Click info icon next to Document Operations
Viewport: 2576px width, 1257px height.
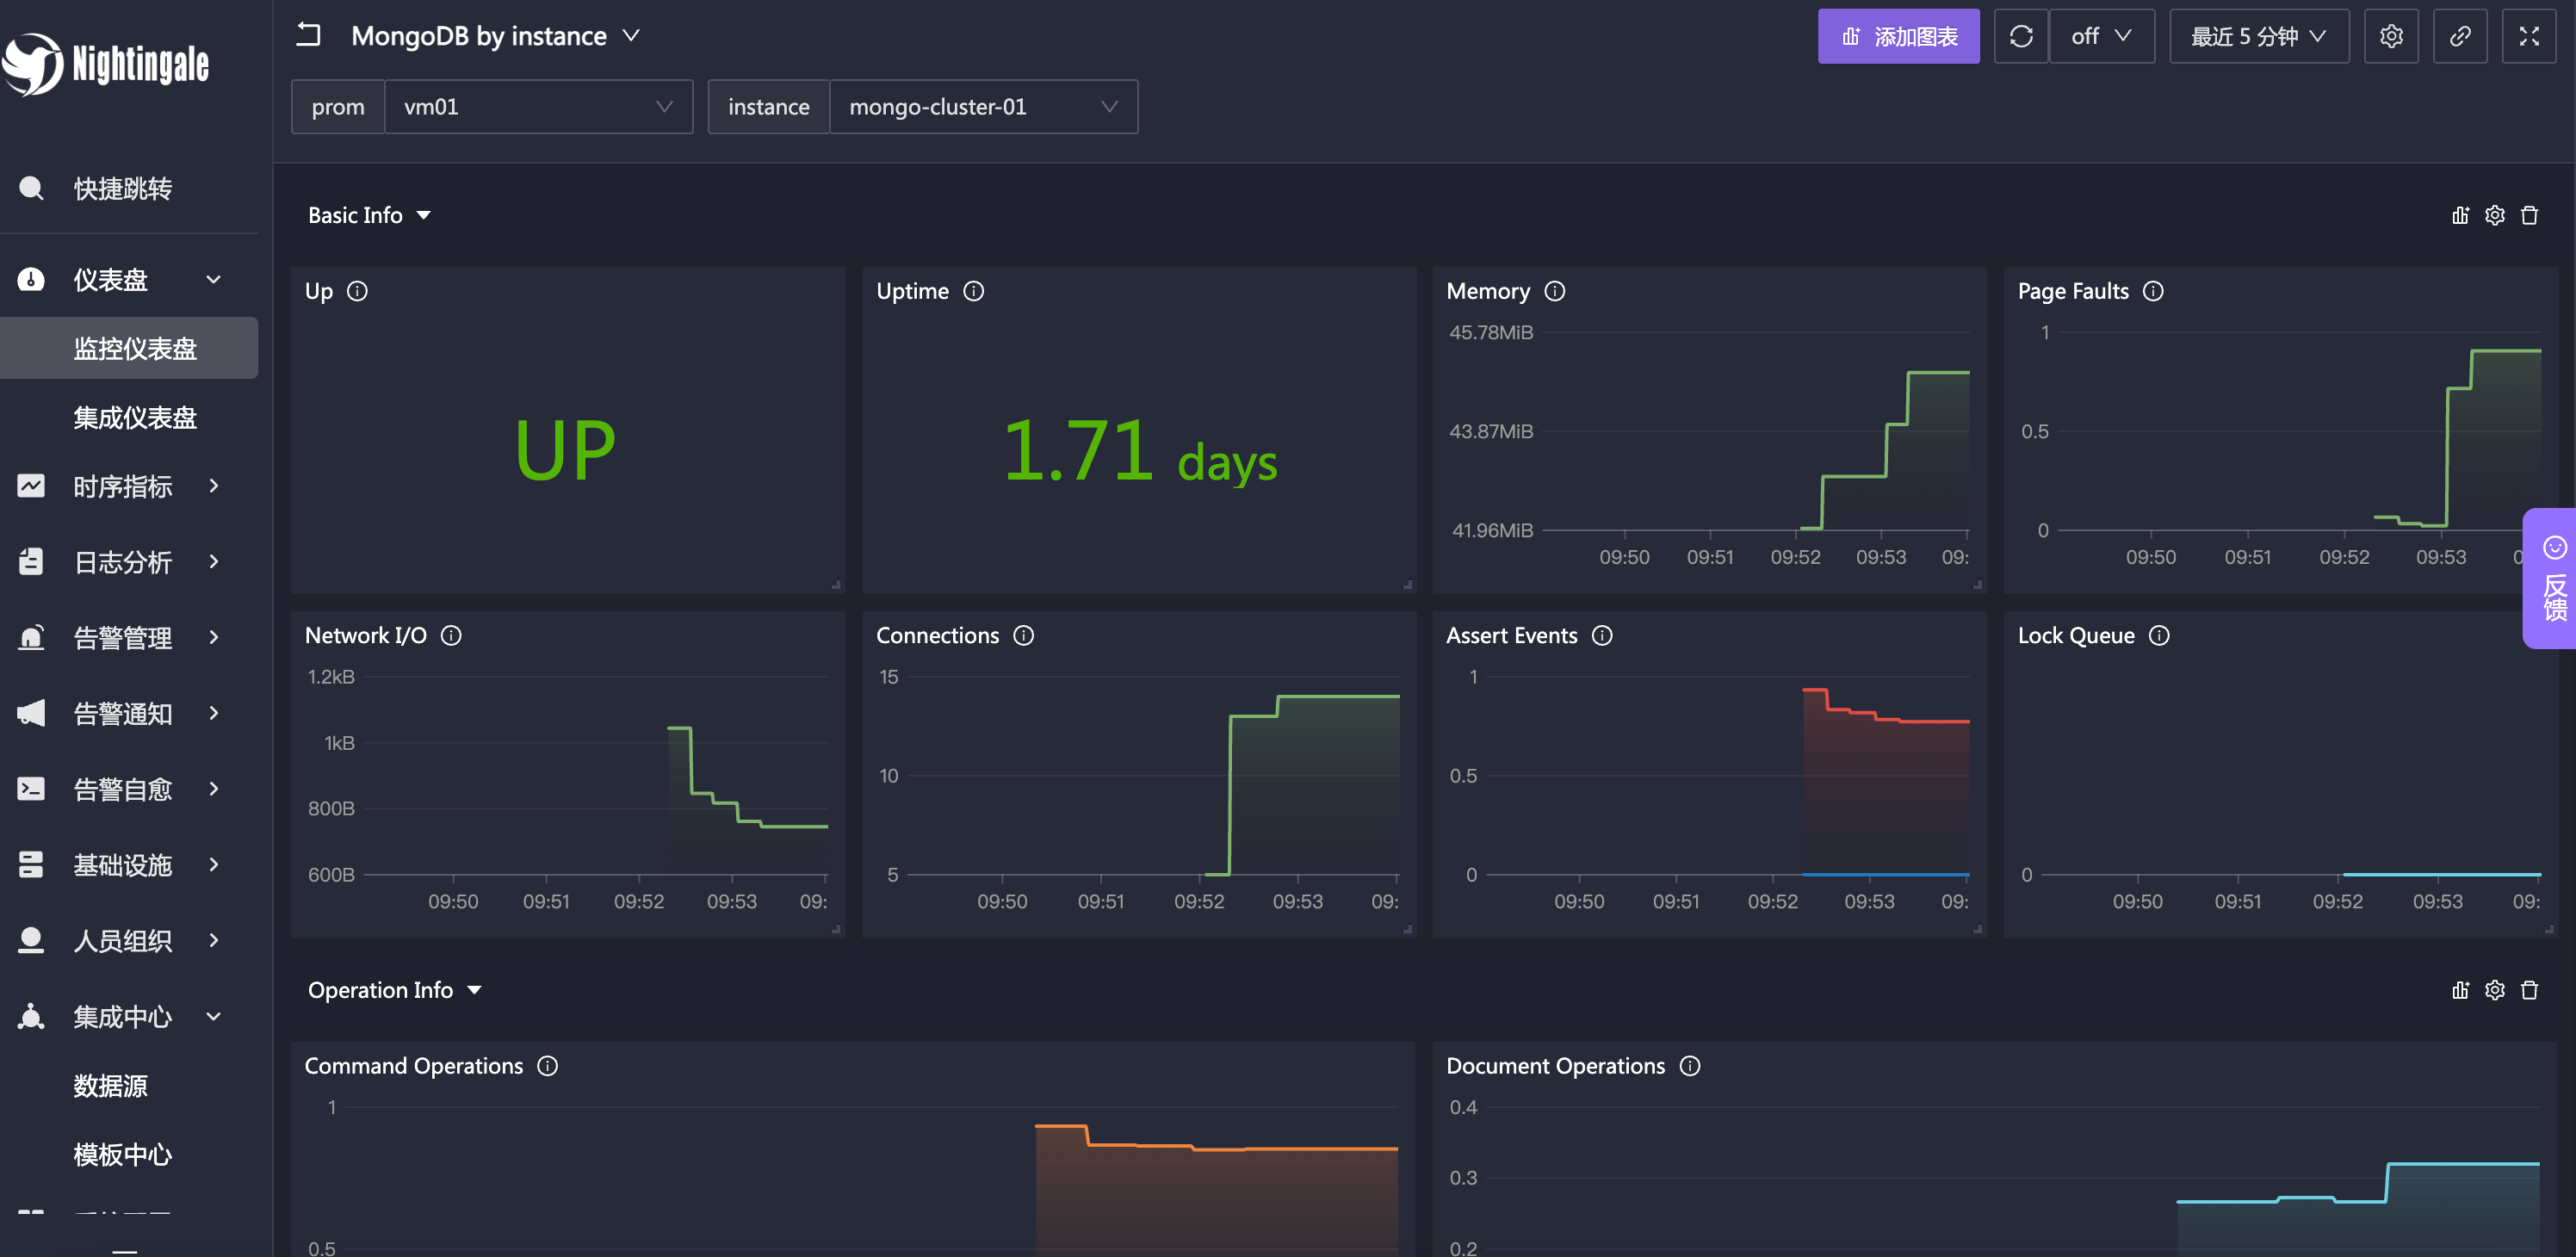[x=1689, y=1065]
